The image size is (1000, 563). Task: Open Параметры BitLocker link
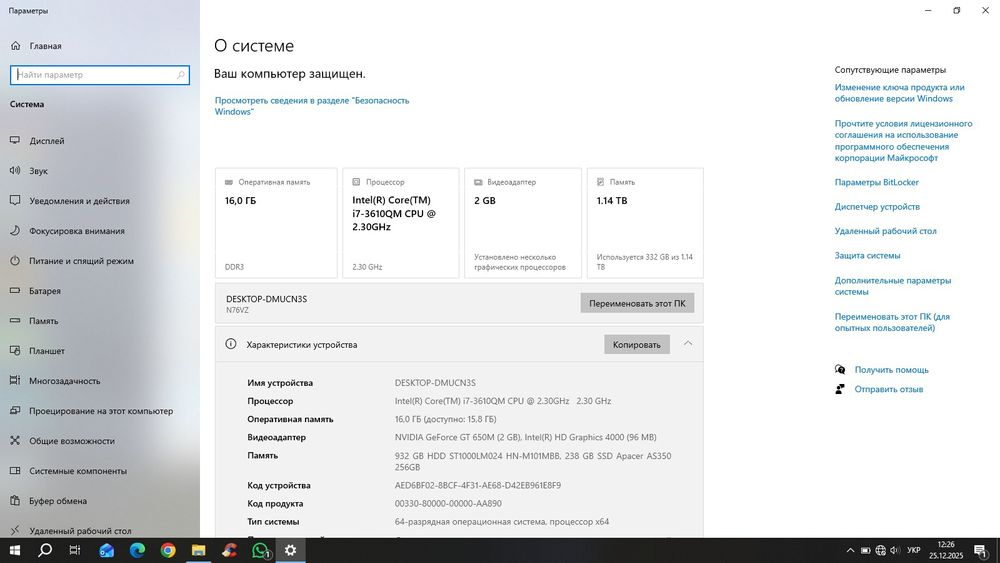tap(876, 182)
